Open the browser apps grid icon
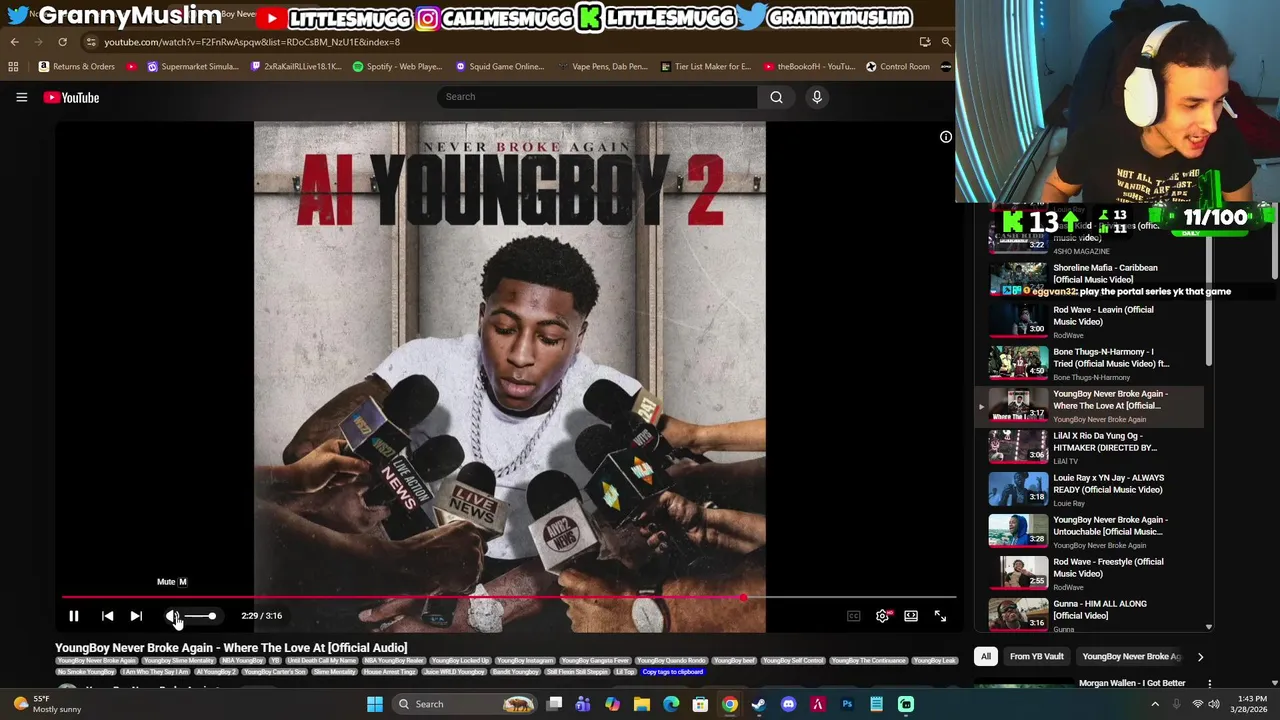 [x=13, y=67]
